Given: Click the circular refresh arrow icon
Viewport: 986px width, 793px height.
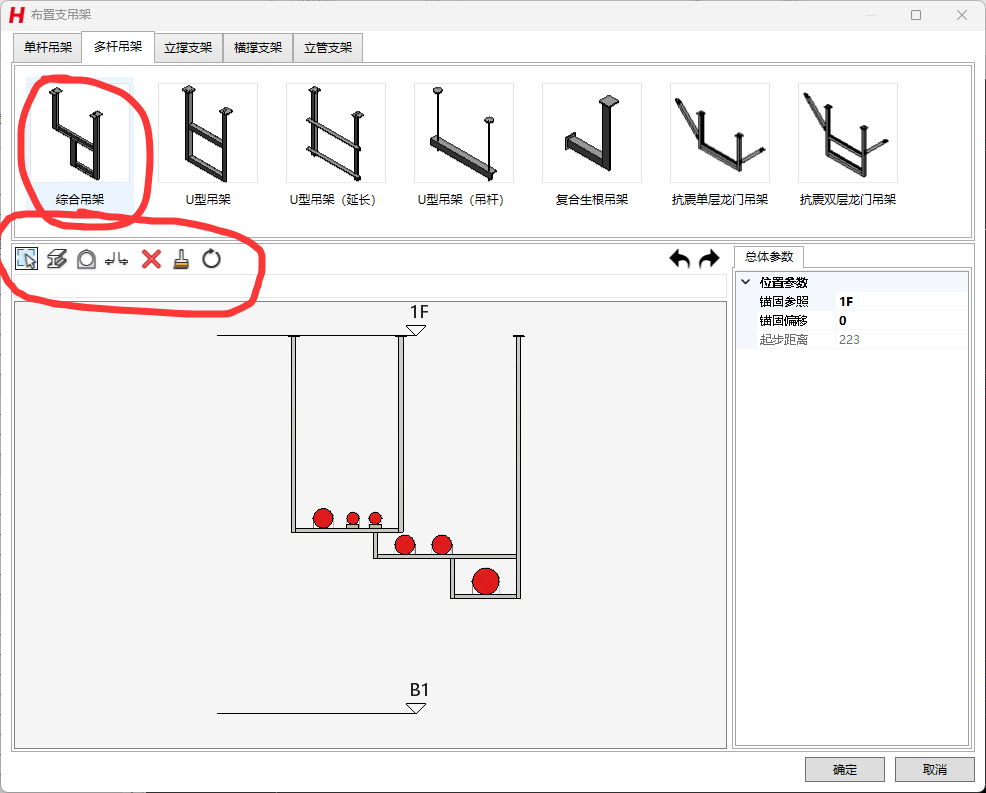Looking at the screenshot, I should coord(211,258).
